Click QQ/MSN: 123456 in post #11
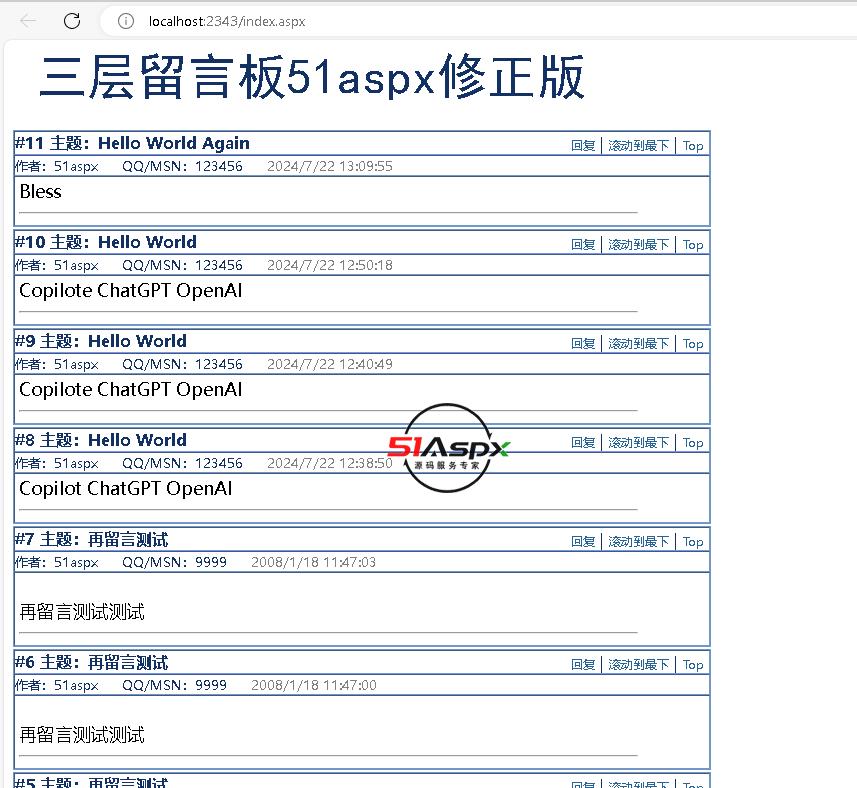This screenshot has height=788, width=857. coord(182,166)
